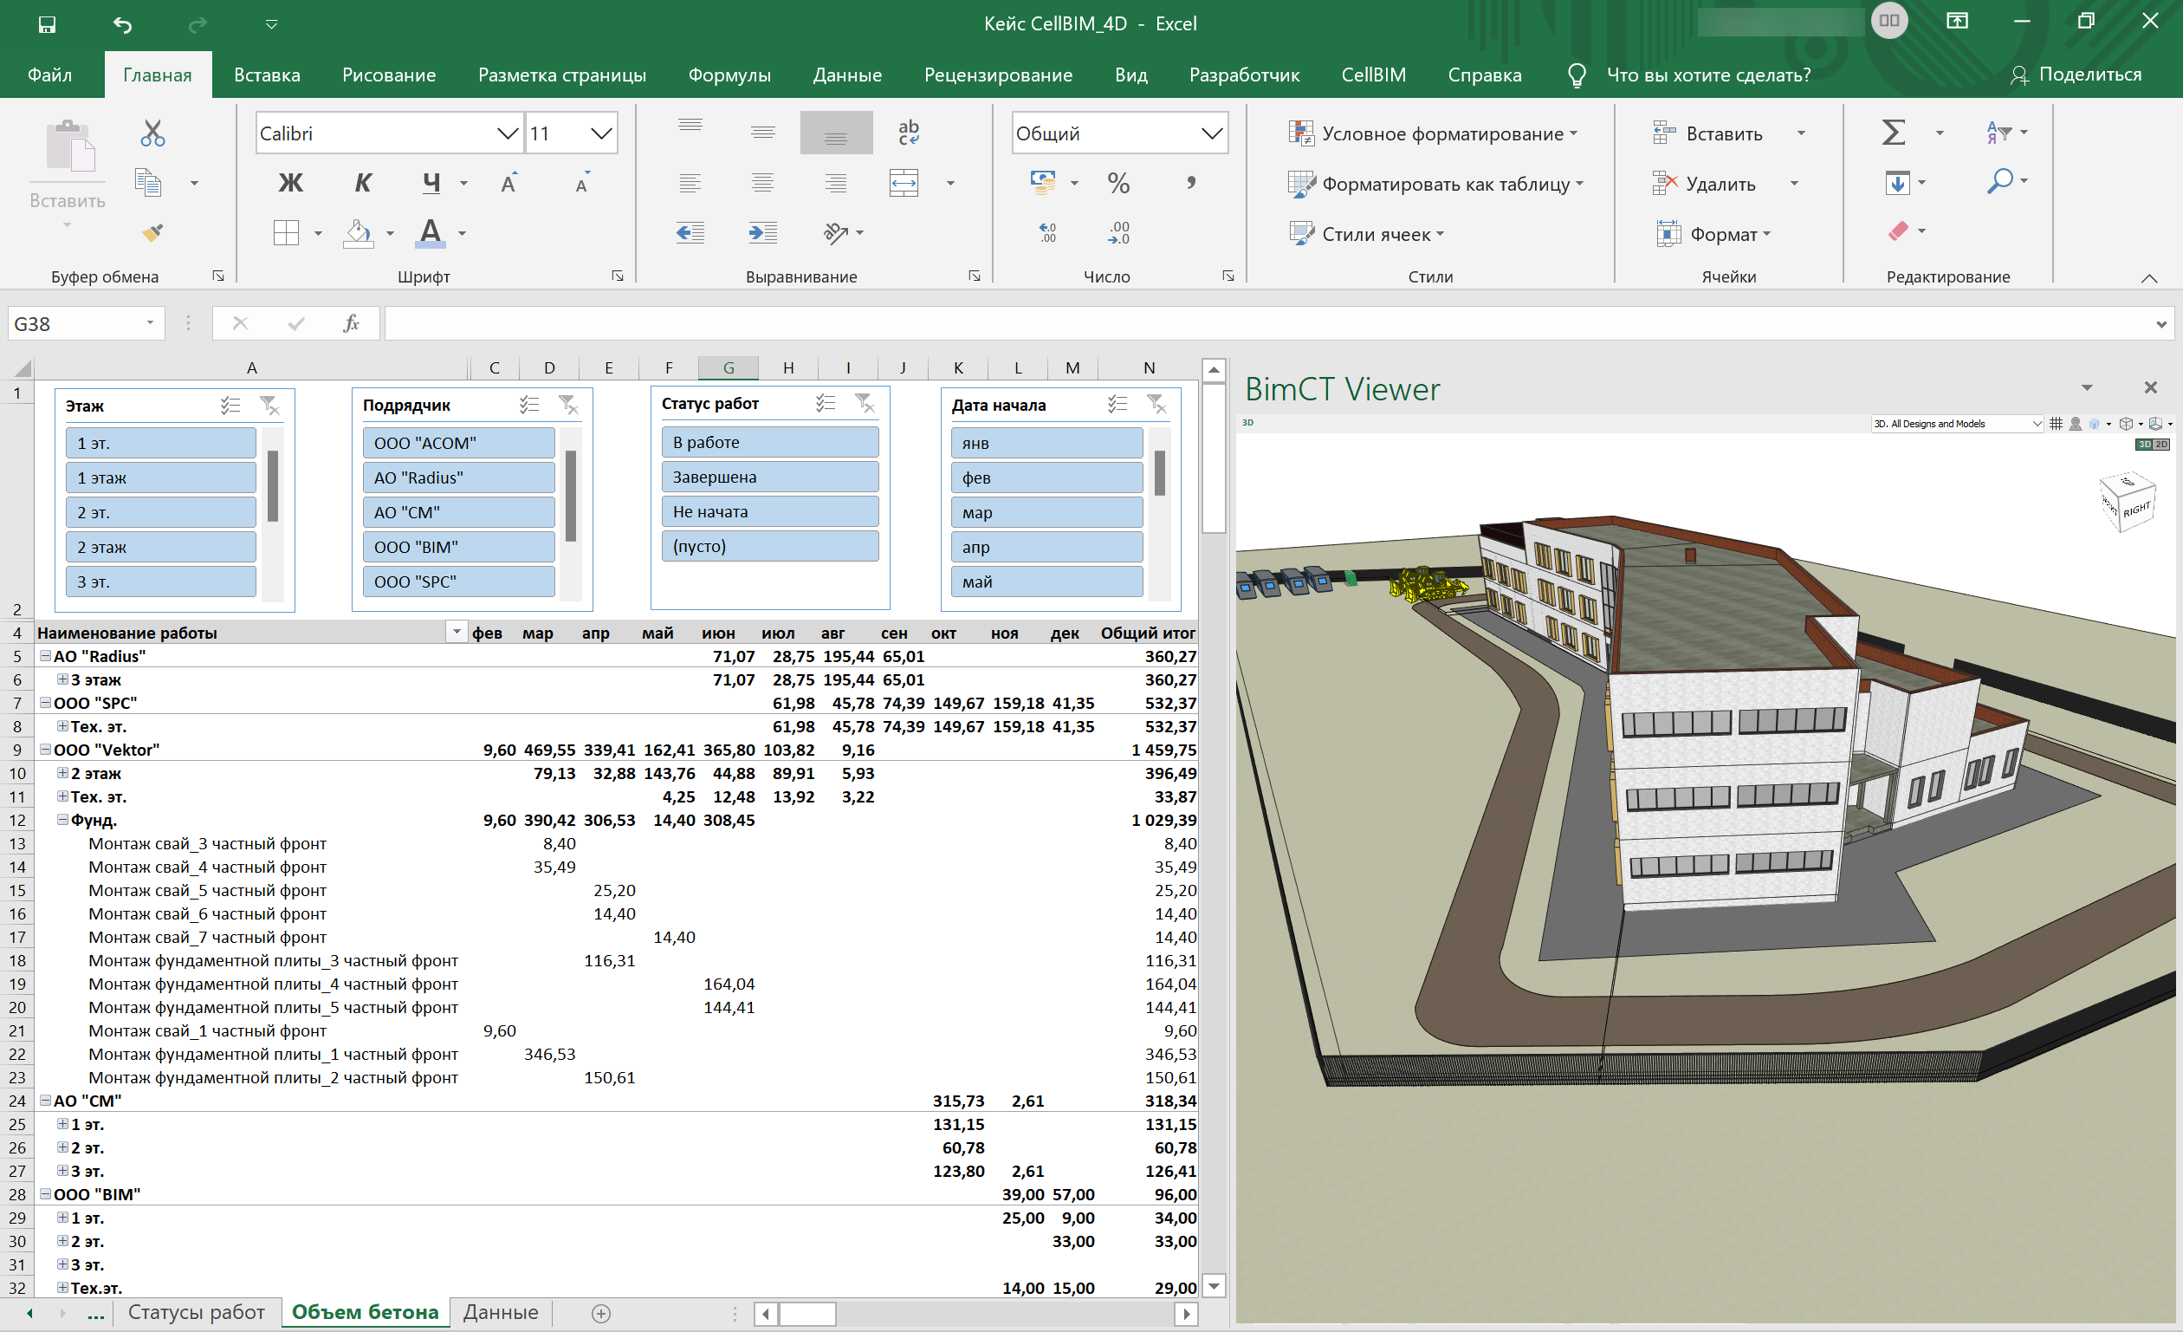
Task: Click the Удалить cells button
Action: click(x=1707, y=183)
